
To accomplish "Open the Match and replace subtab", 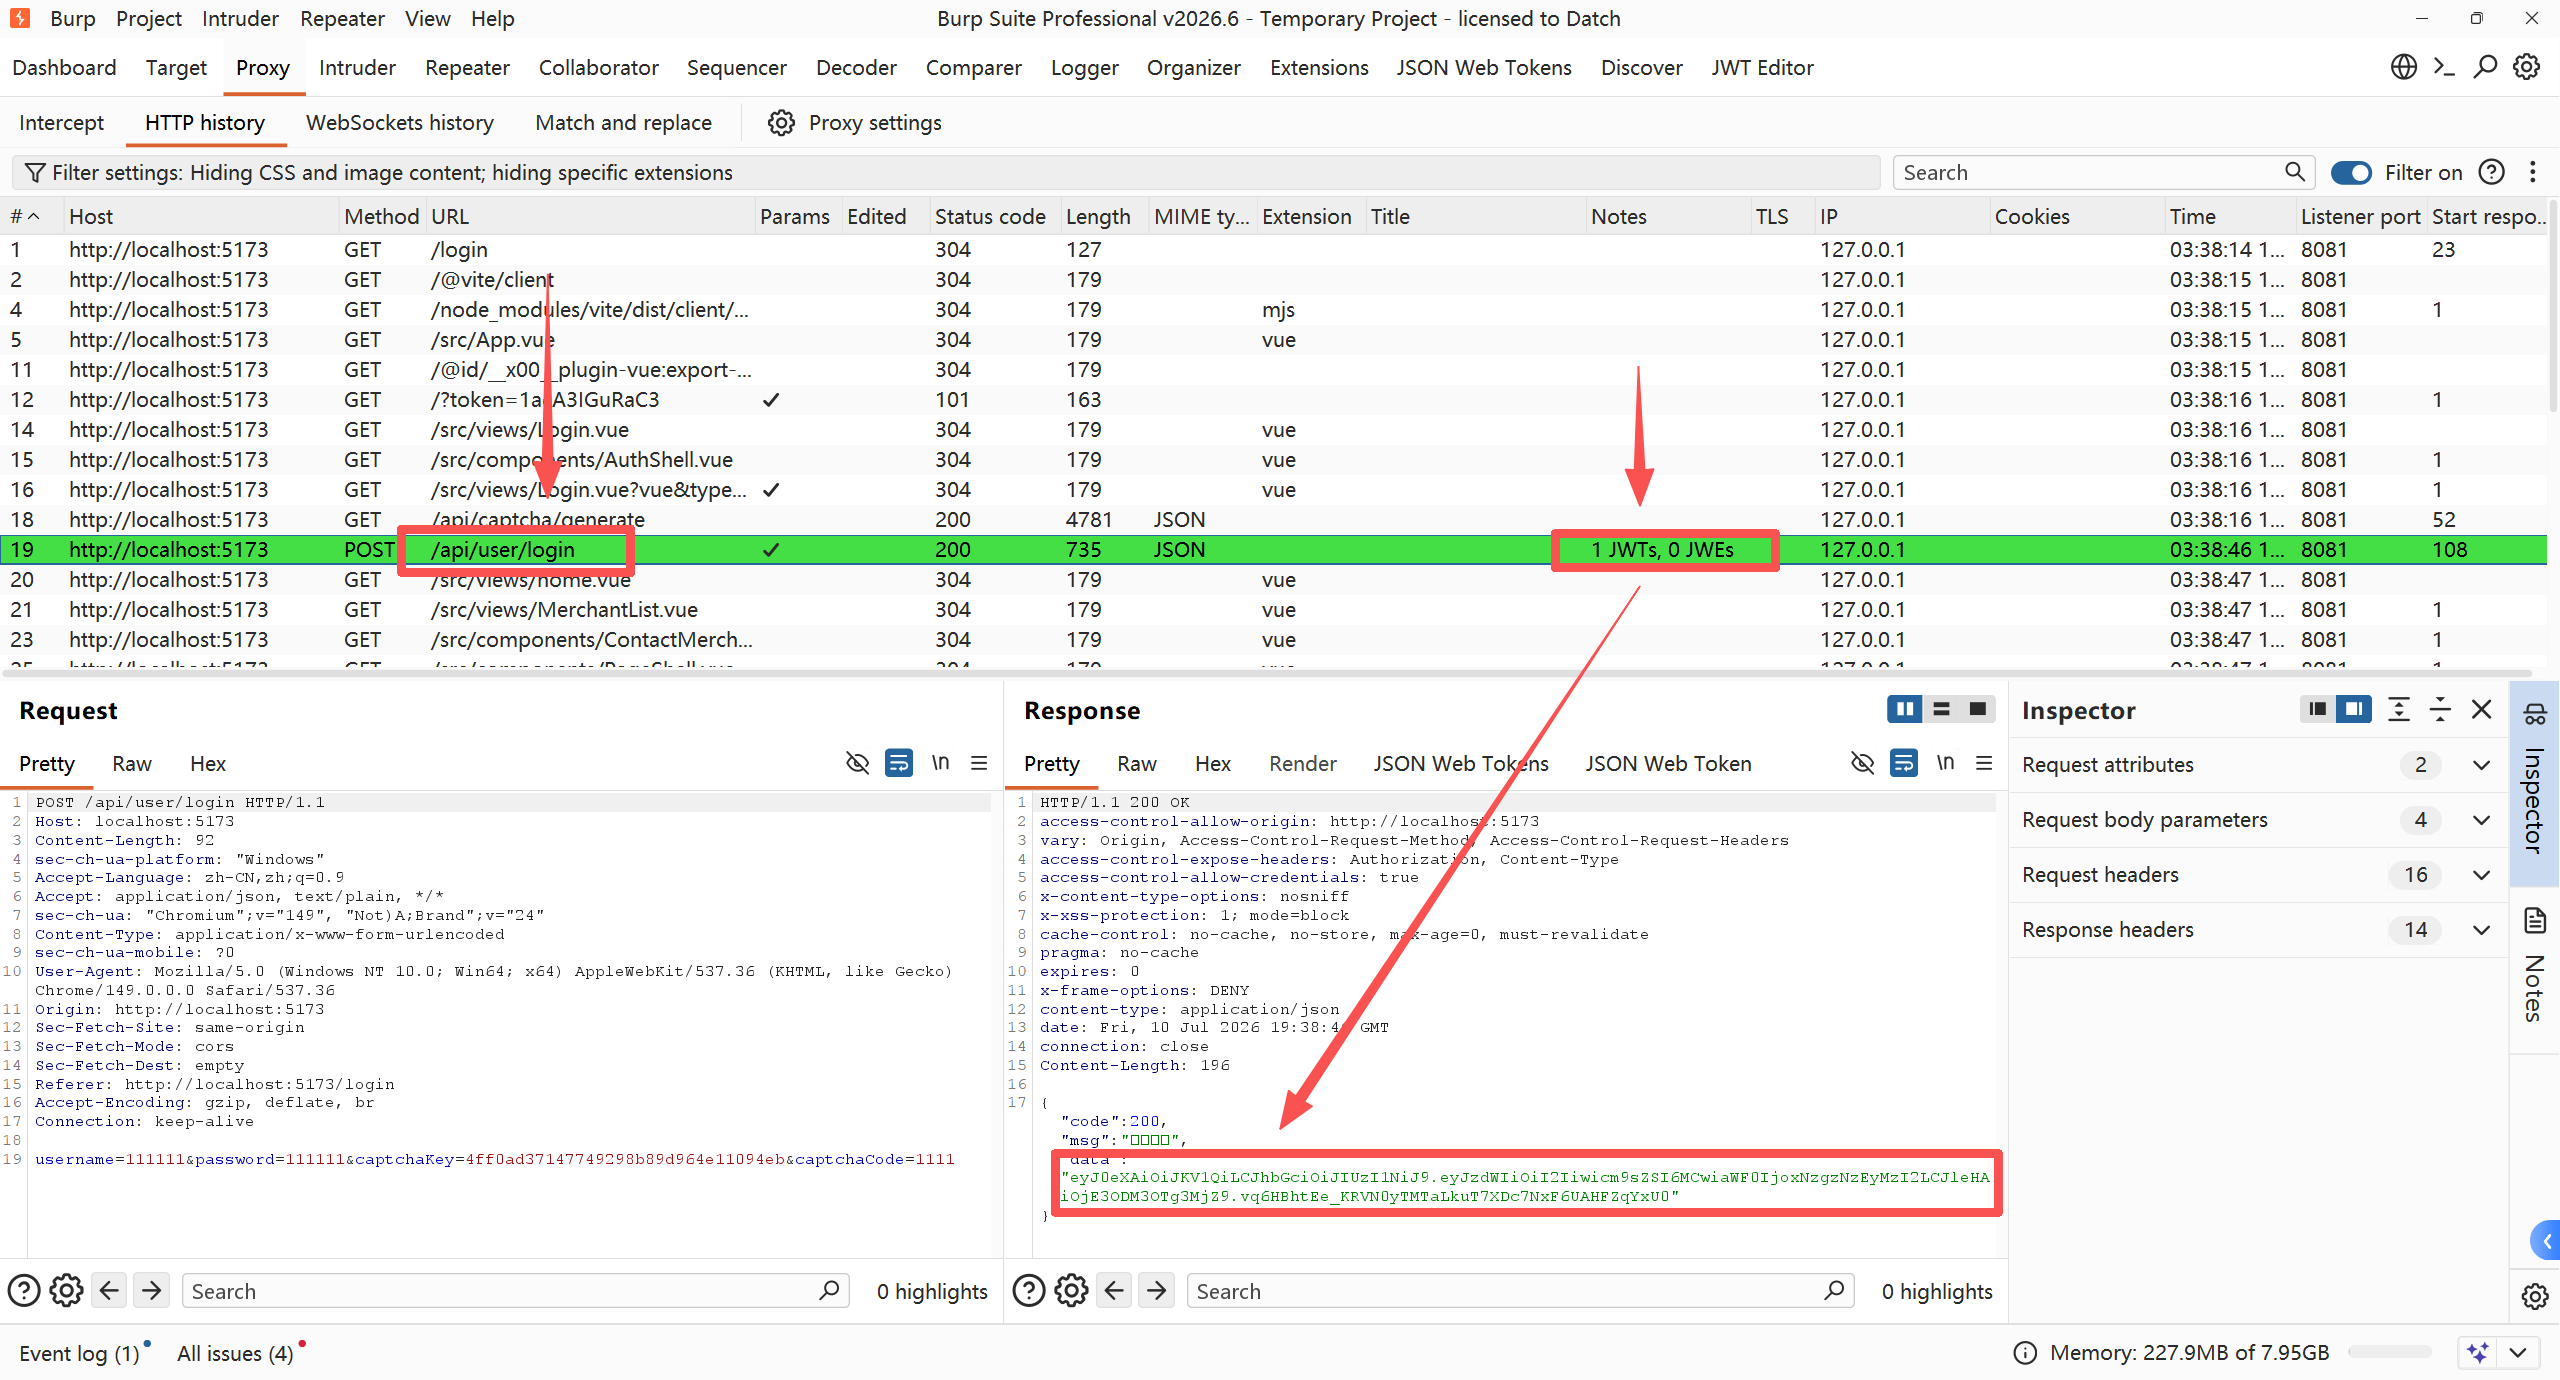I will (623, 123).
